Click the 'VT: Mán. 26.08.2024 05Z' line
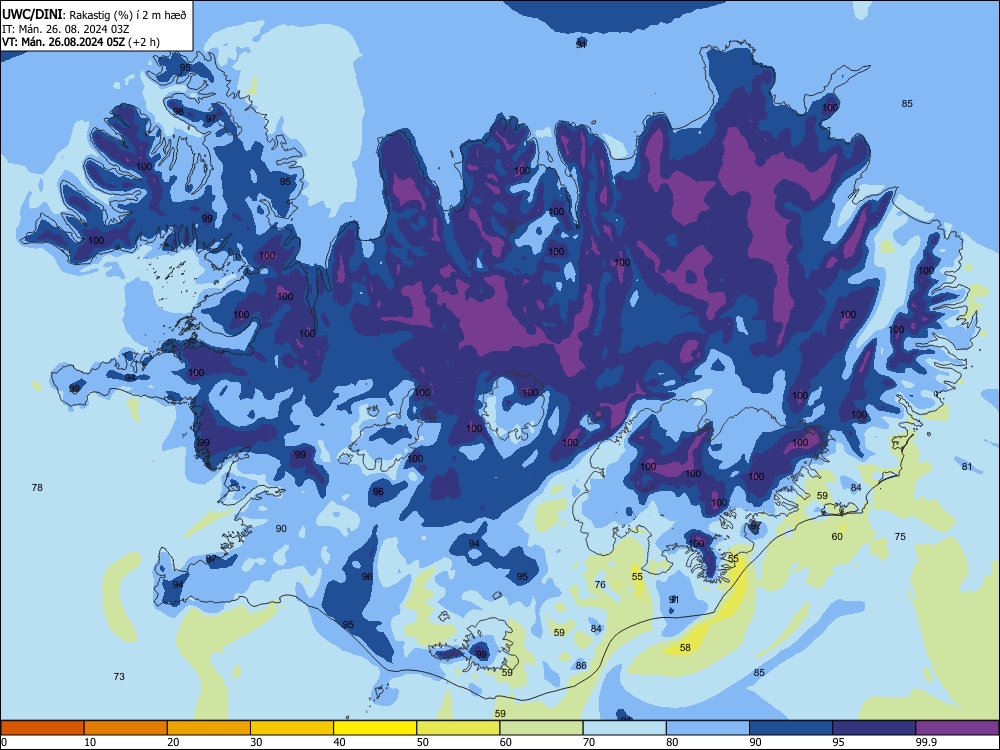Image resolution: width=1000 pixels, height=750 pixels. click(63, 42)
